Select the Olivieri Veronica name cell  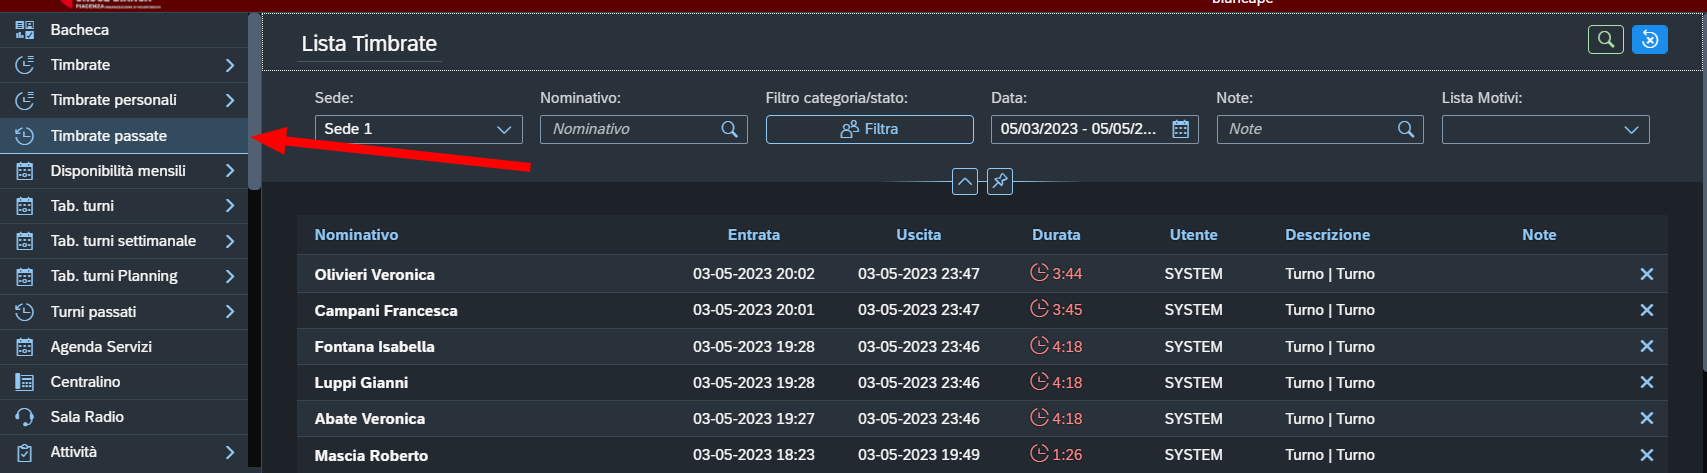point(375,275)
